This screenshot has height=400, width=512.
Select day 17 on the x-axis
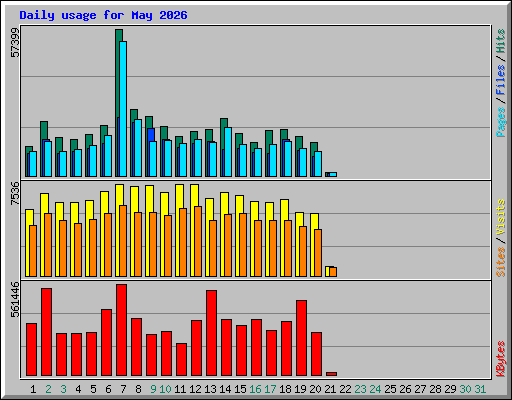click(x=270, y=389)
